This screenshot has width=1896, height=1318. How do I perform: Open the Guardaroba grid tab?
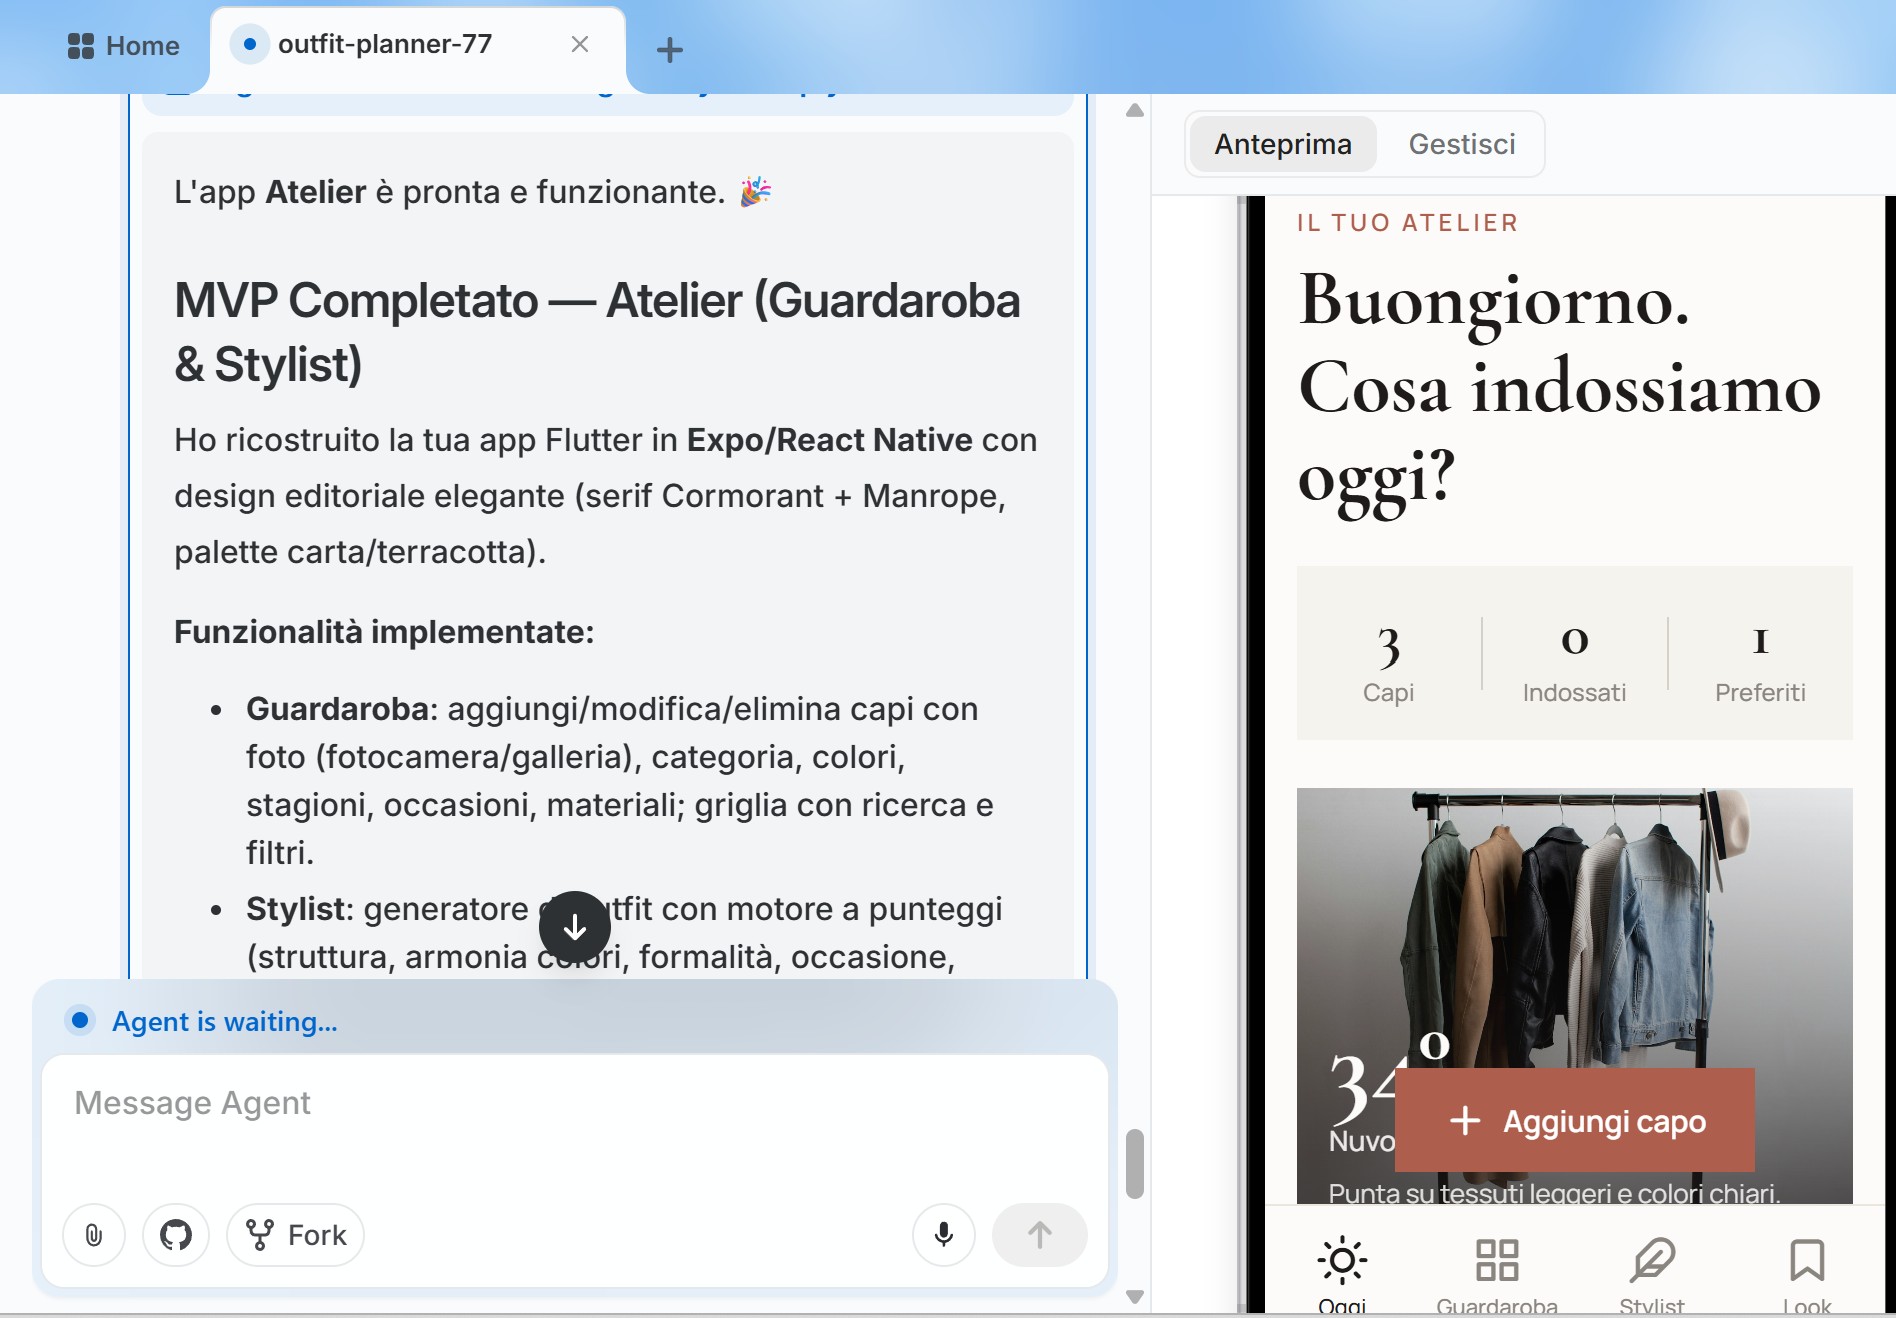click(x=1497, y=1275)
